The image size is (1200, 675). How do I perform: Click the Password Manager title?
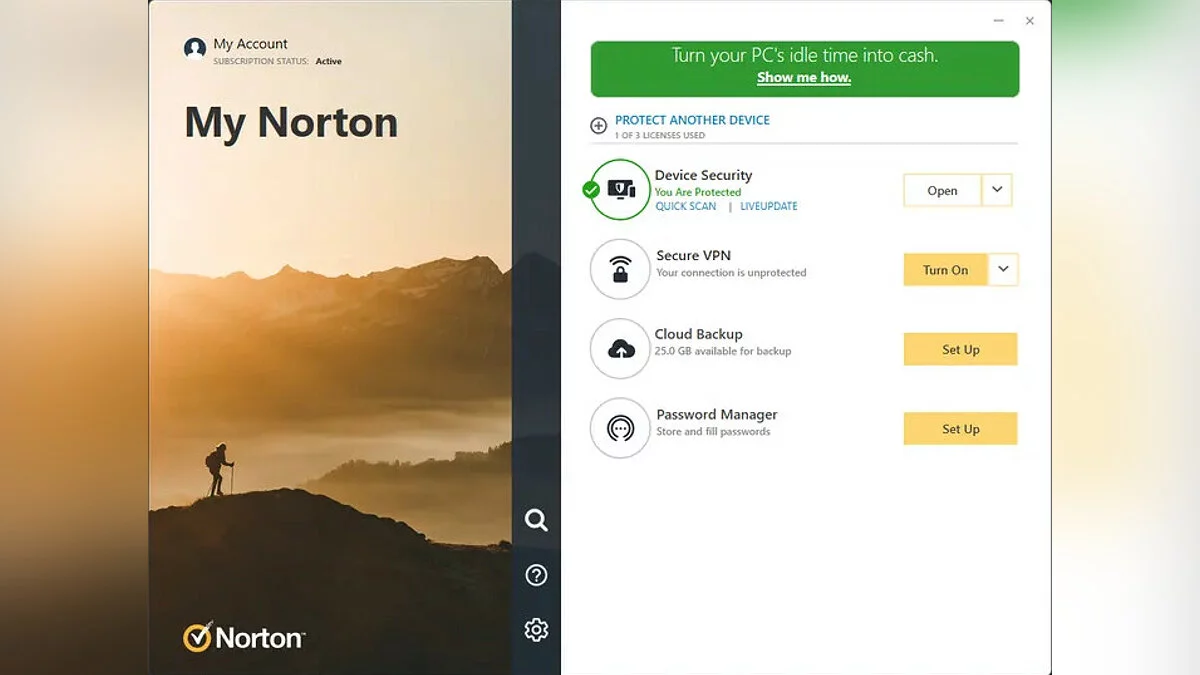[x=717, y=414]
